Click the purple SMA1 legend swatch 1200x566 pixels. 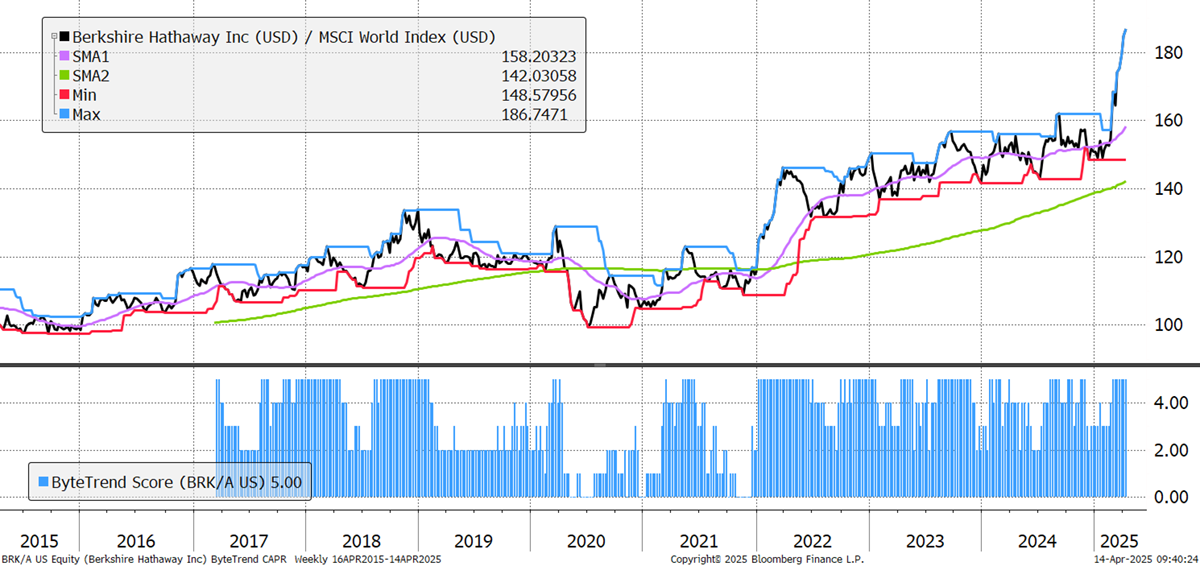click(x=65, y=57)
